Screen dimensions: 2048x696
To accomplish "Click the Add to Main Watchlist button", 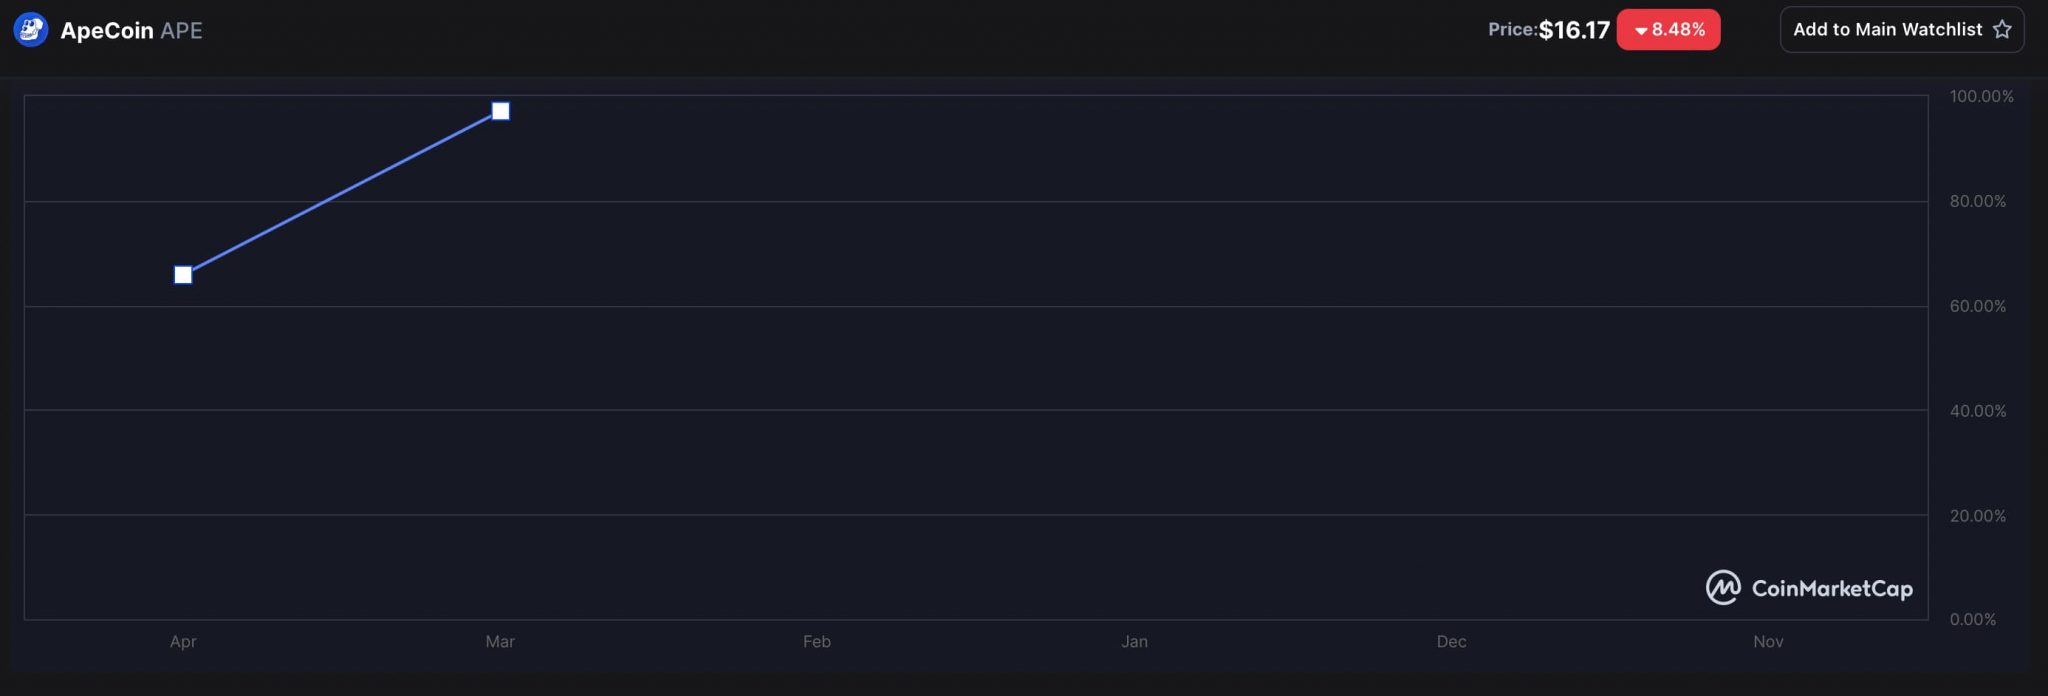I will tap(1901, 29).
